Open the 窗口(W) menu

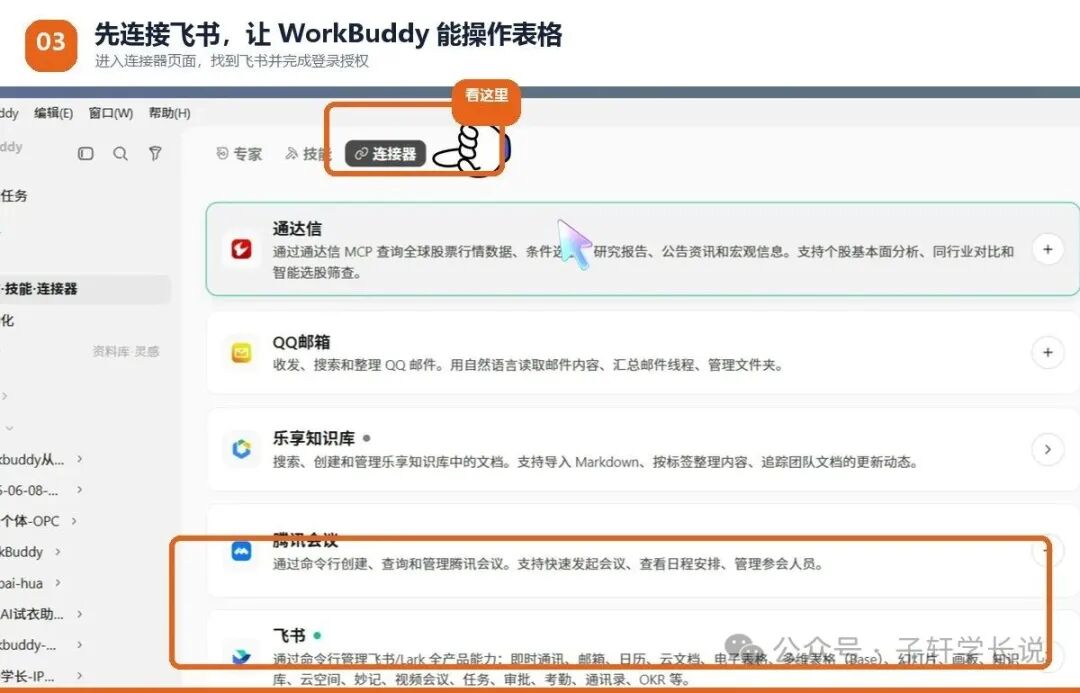pos(111,113)
